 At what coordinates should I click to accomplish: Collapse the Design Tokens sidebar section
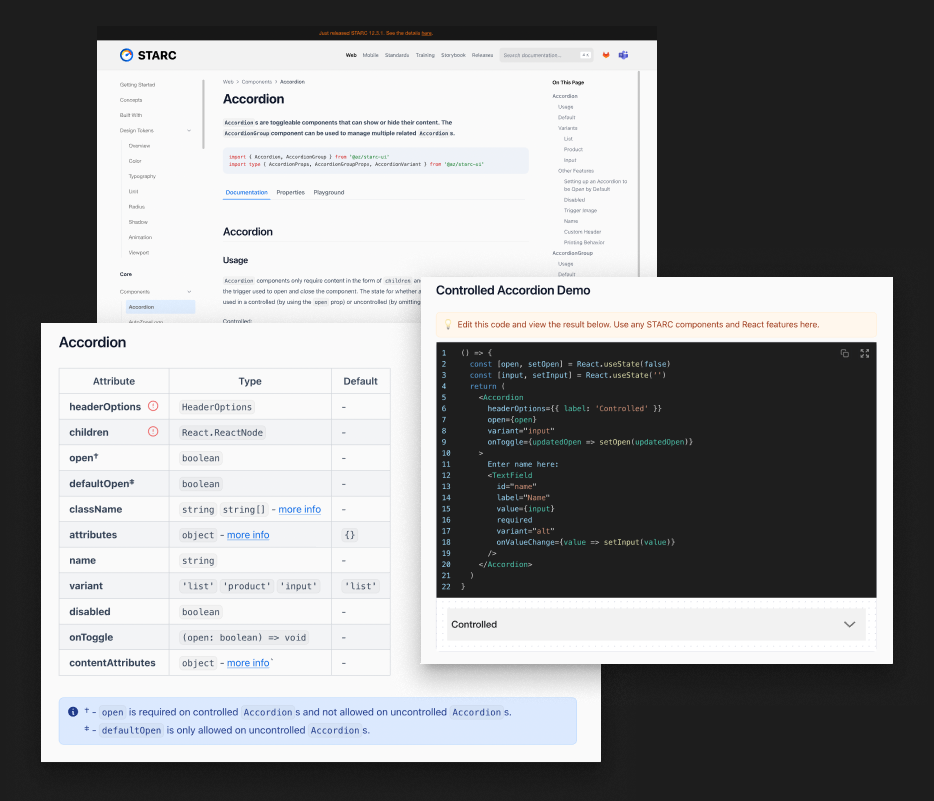[189, 130]
